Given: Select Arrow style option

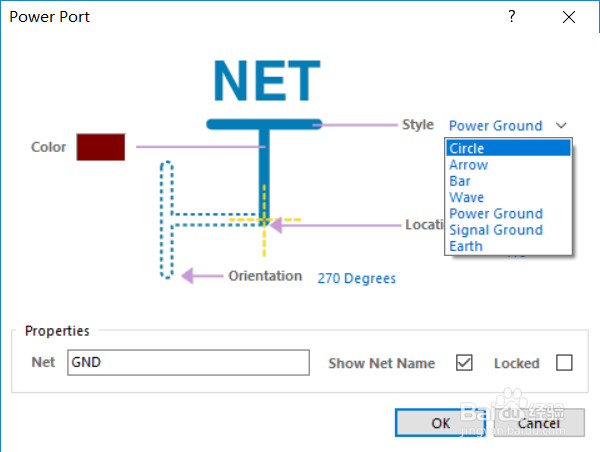Looking at the screenshot, I should point(508,165).
